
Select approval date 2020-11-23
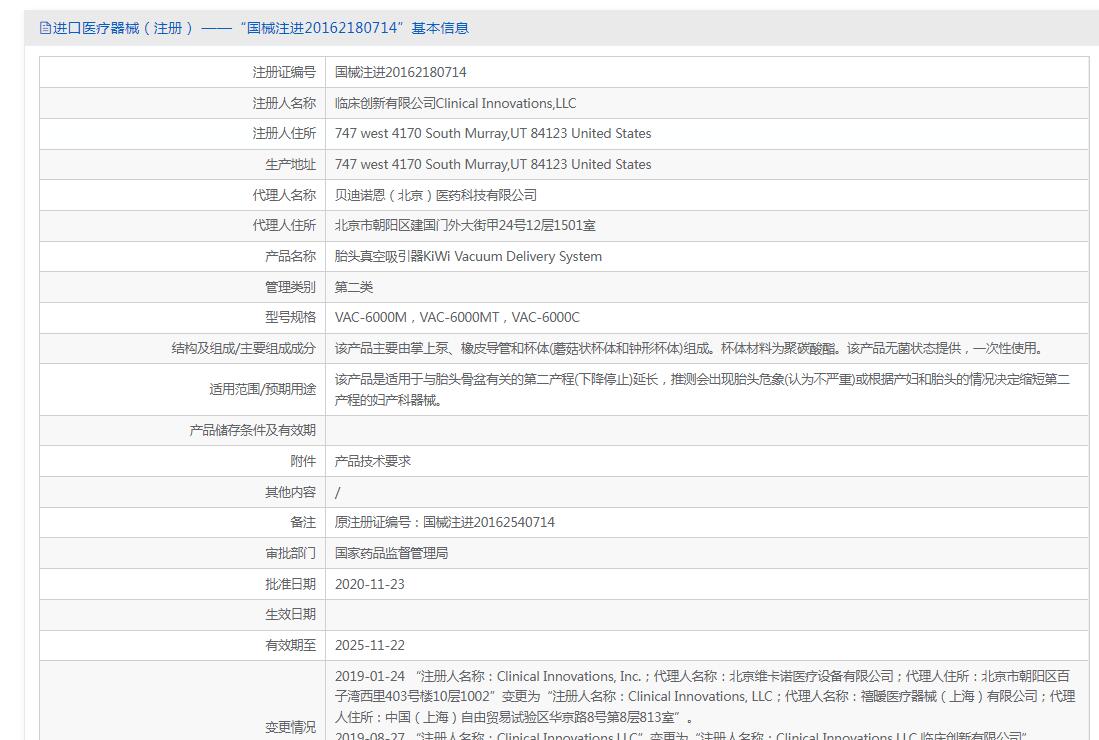(x=369, y=584)
